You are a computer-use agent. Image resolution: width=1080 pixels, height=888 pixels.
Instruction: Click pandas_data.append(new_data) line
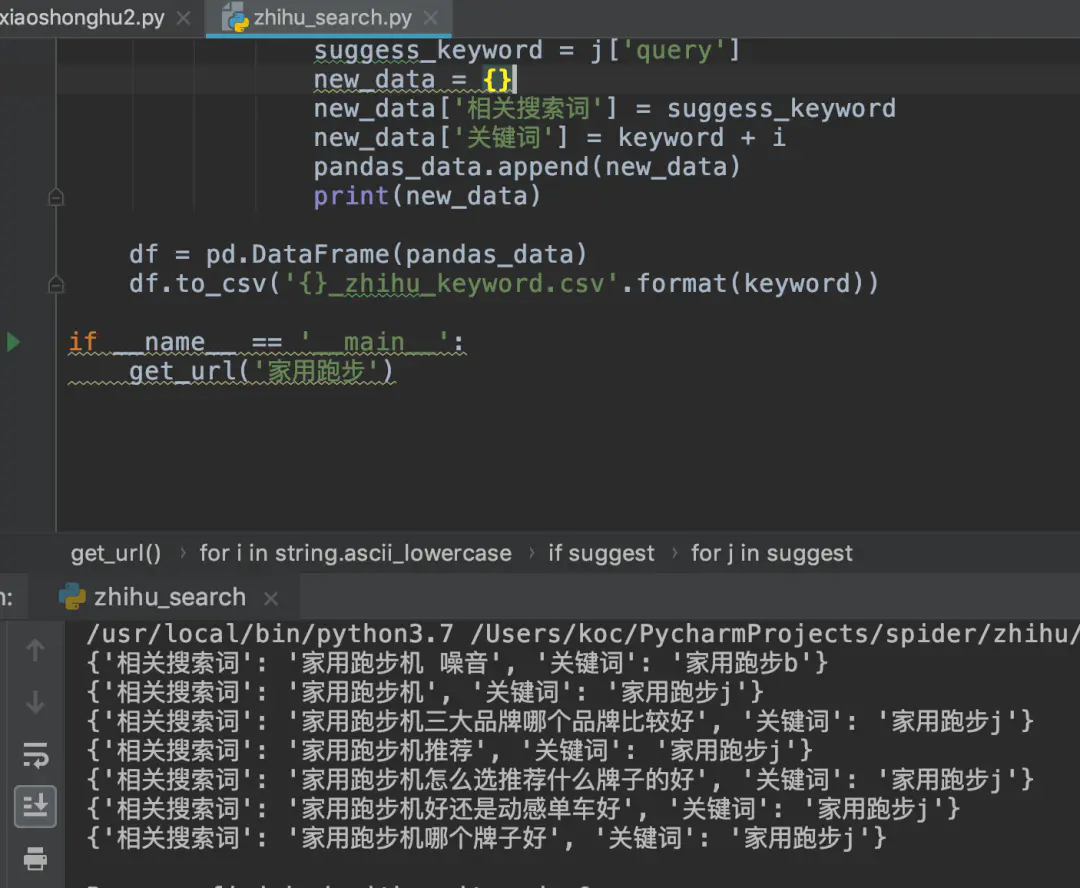coord(527,167)
